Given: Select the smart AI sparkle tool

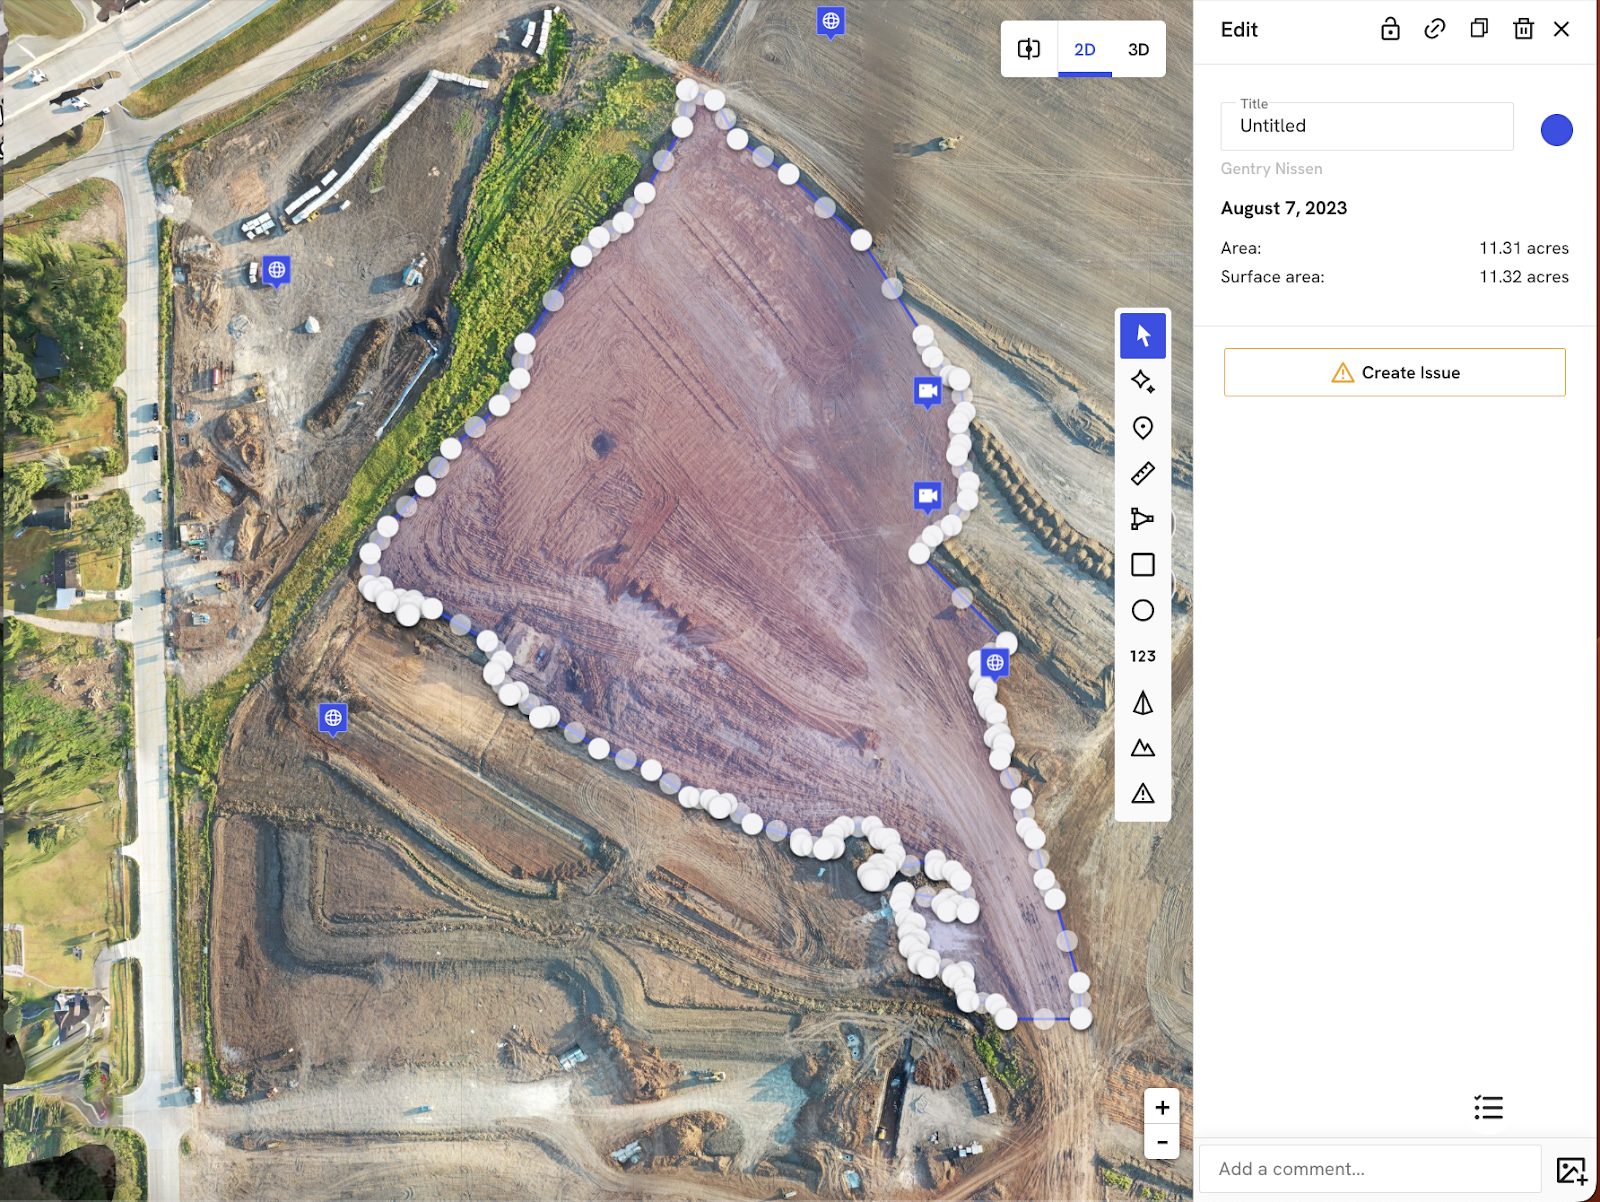Looking at the screenshot, I should click(1142, 382).
